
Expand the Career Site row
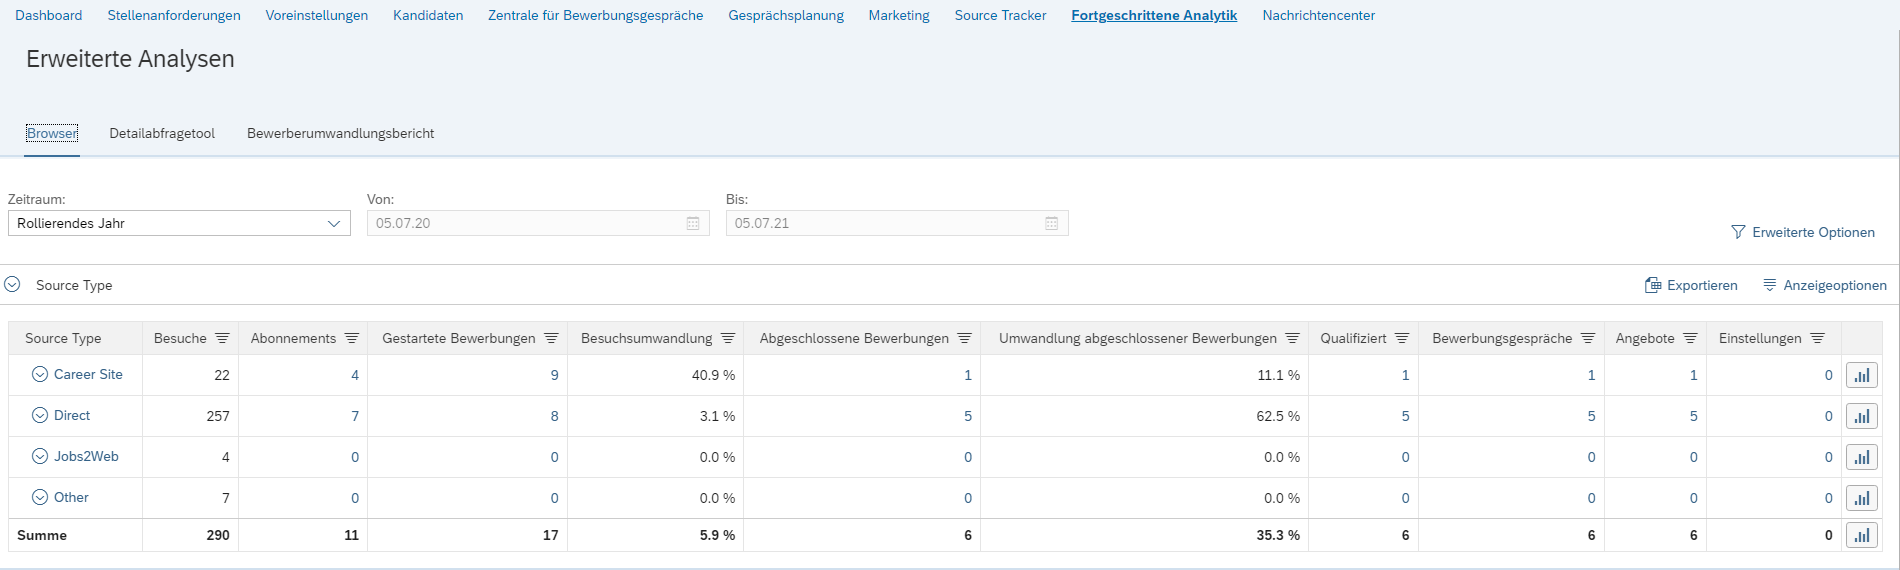click(40, 374)
